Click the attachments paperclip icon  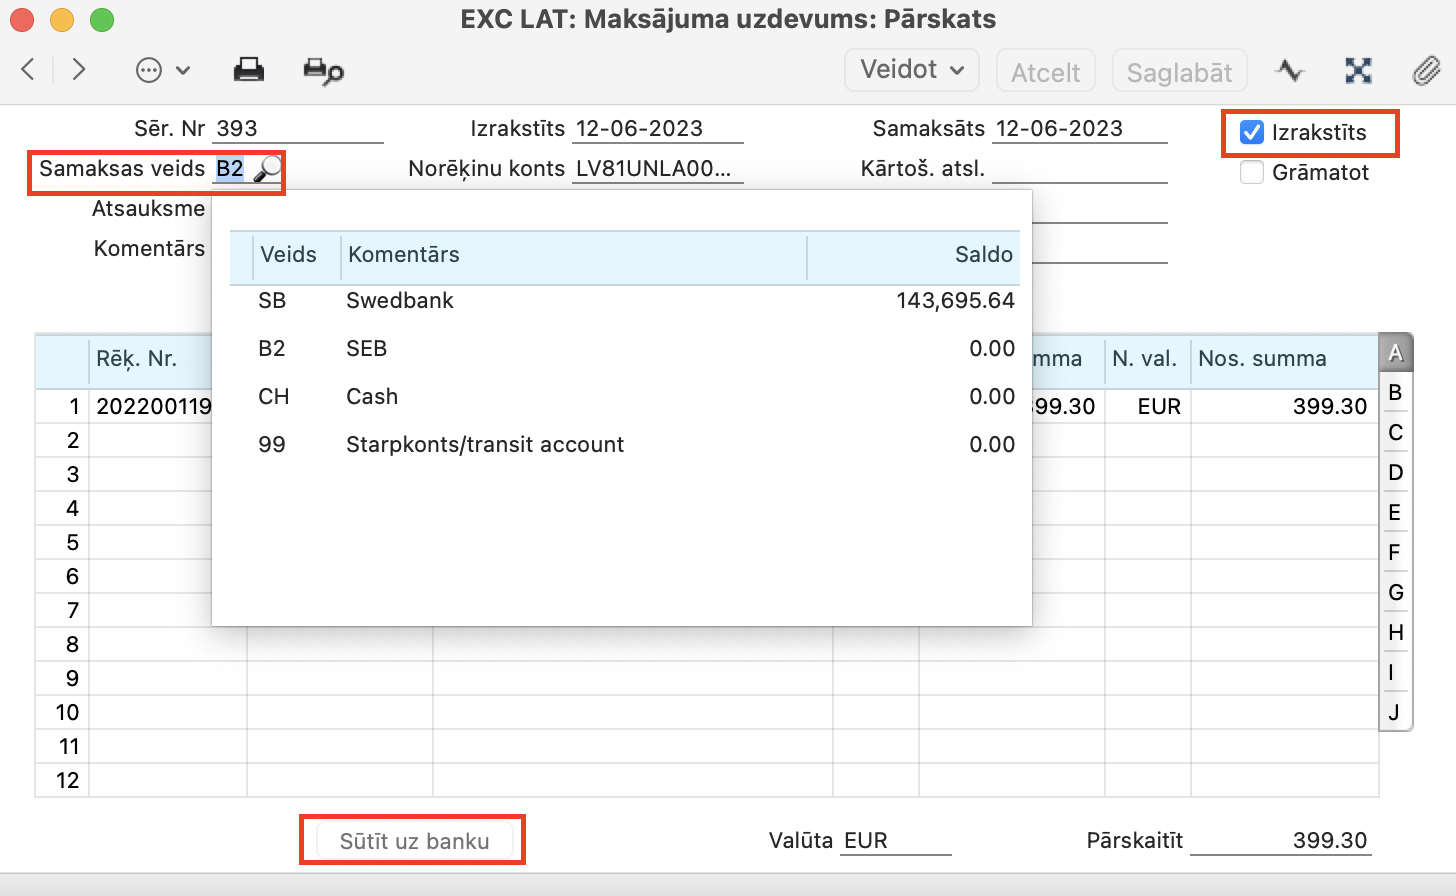tap(1426, 71)
